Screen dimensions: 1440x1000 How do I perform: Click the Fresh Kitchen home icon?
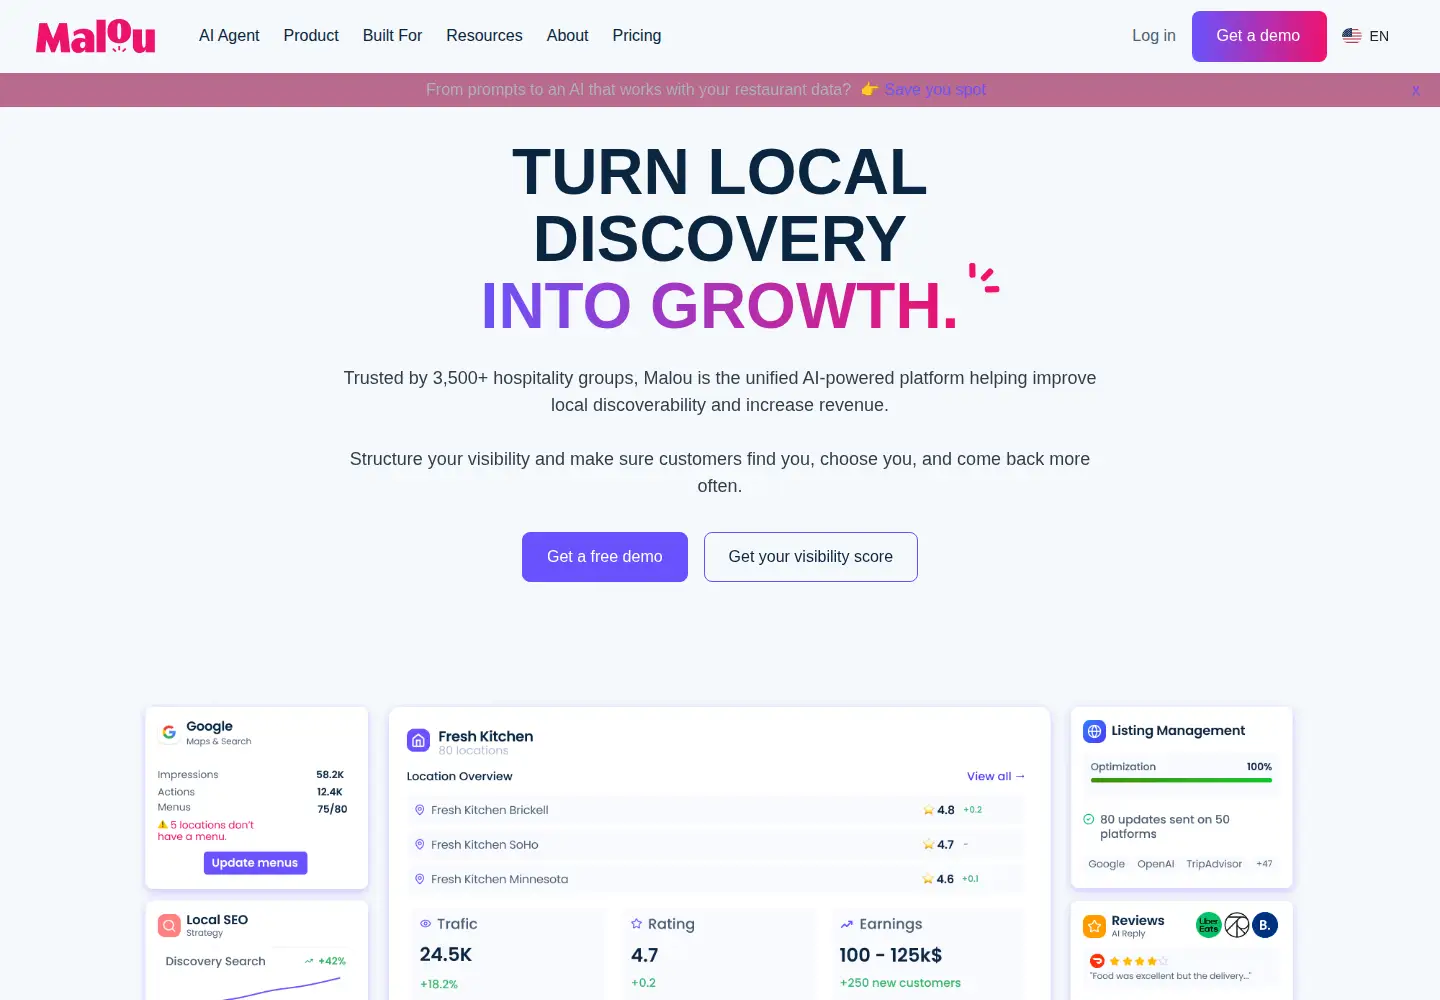(418, 741)
